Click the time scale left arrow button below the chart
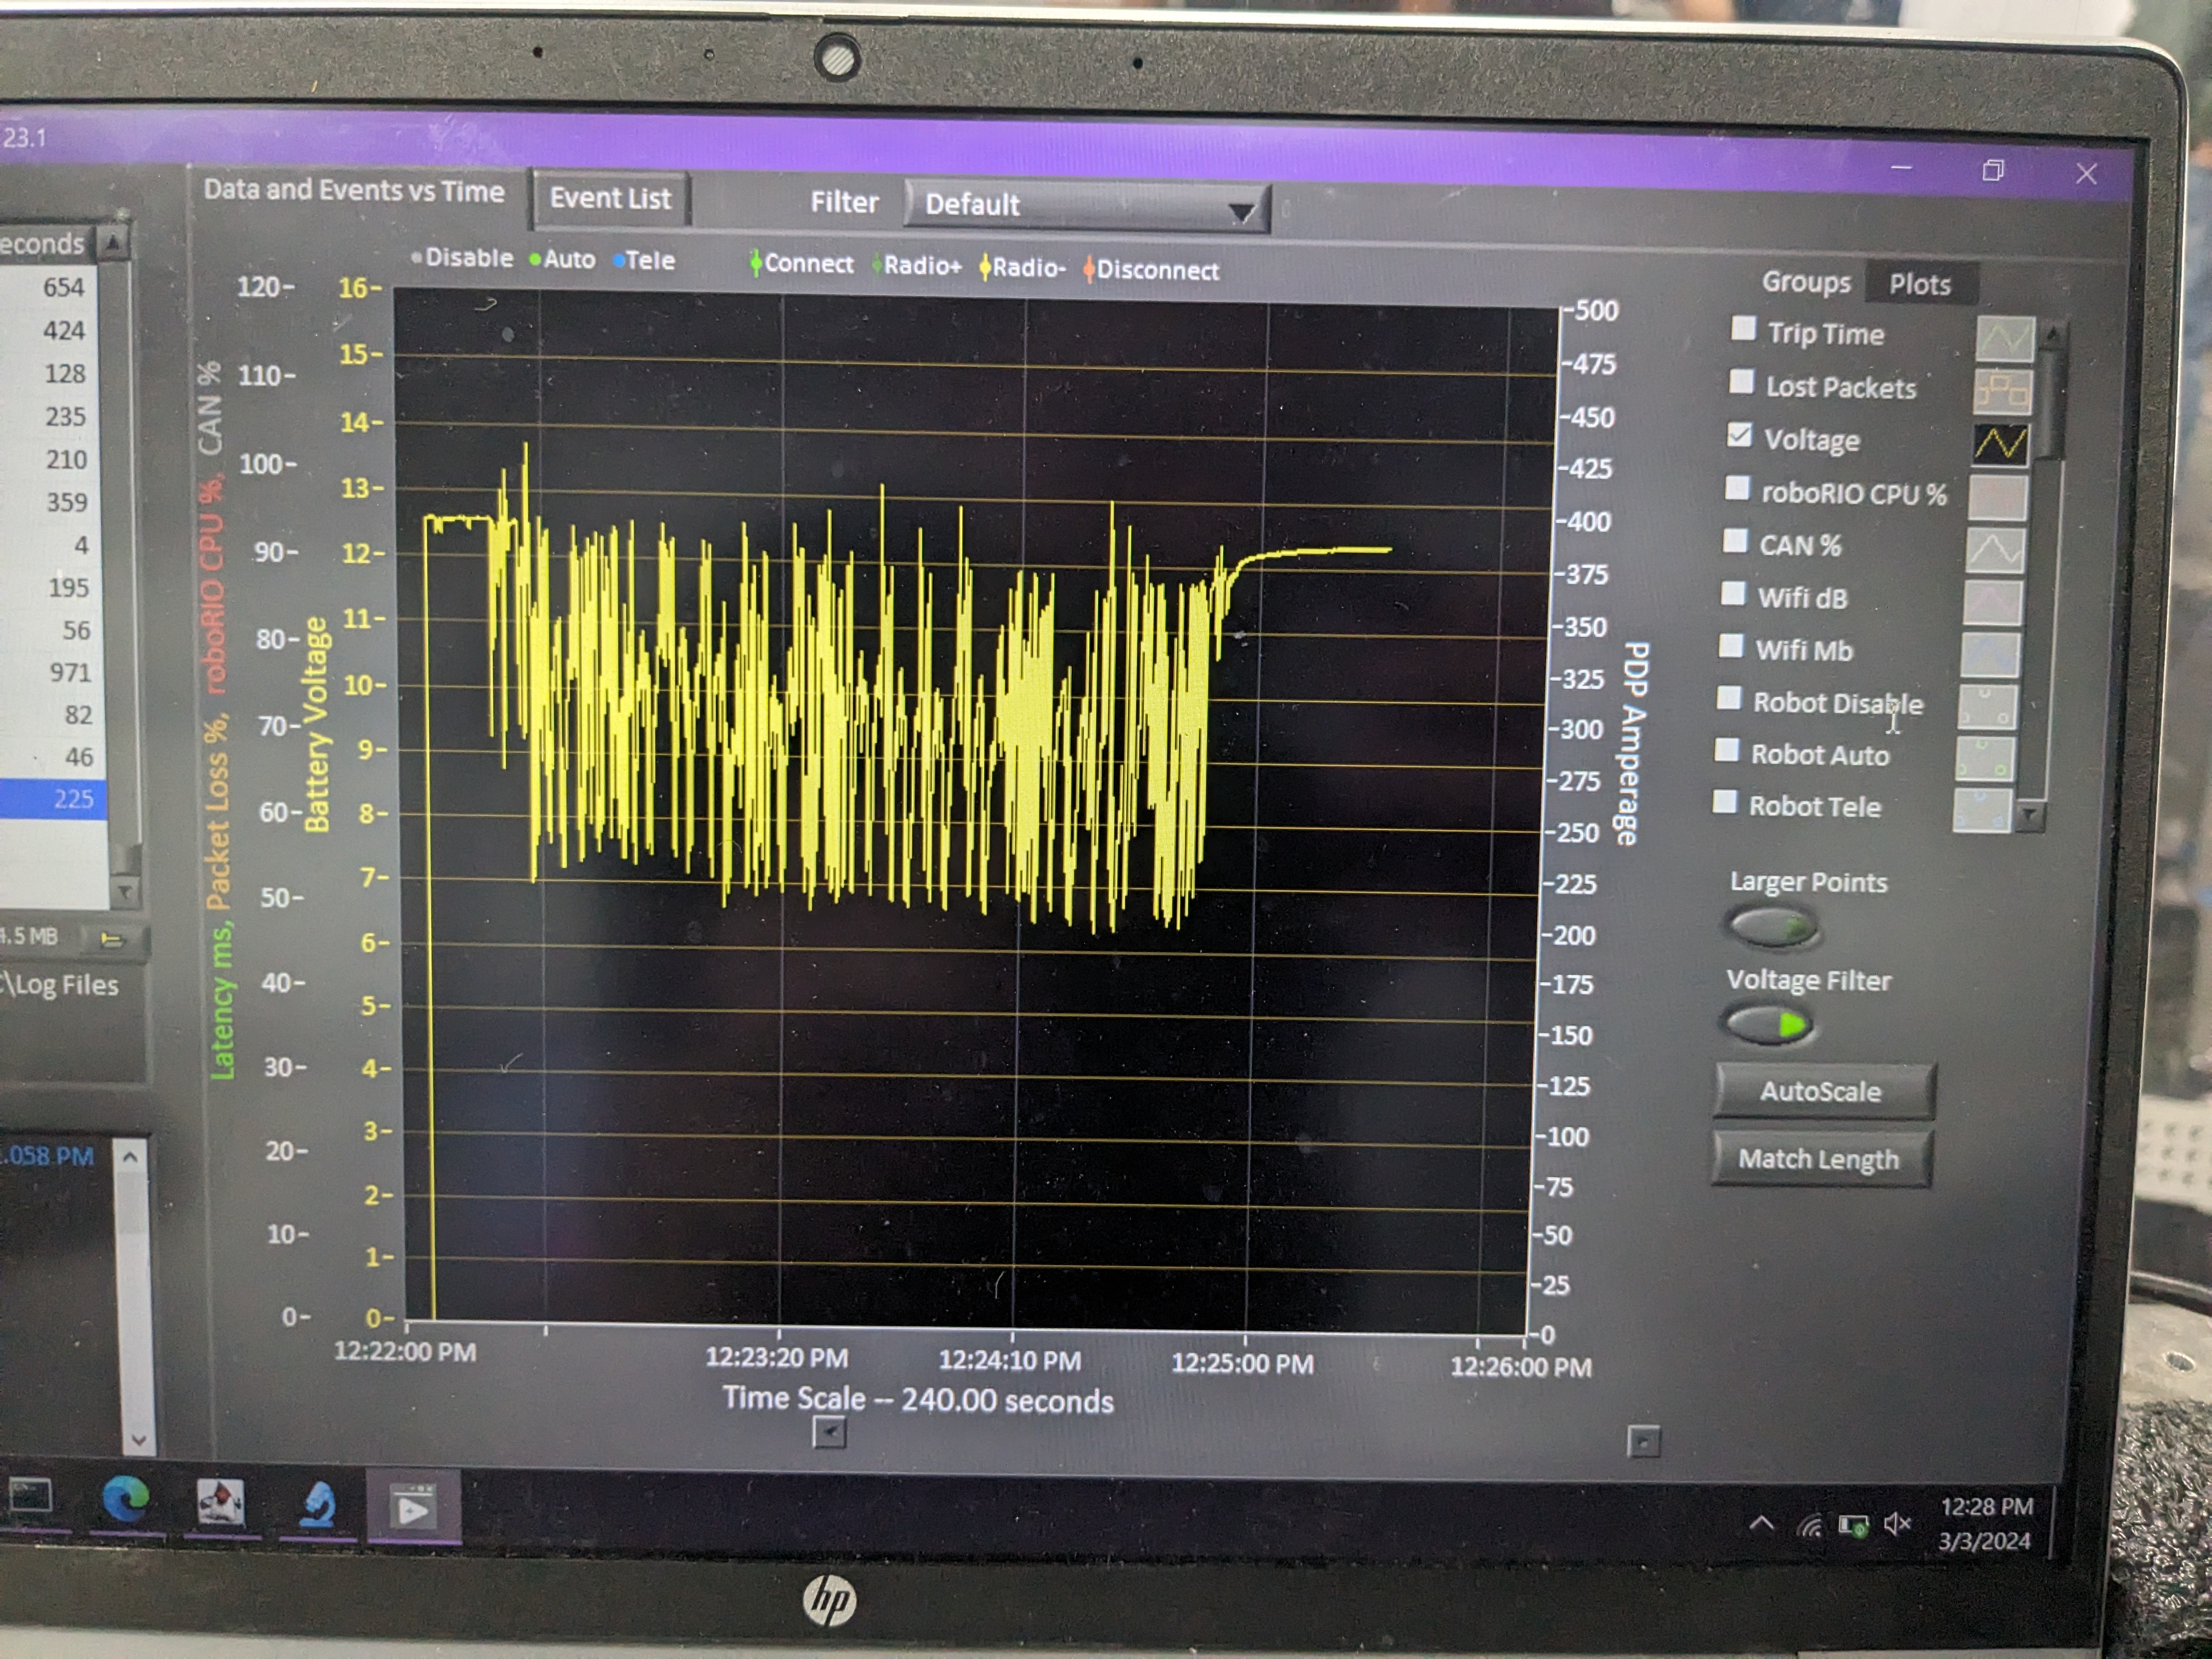2212x1659 pixels. pos(830,1433)
